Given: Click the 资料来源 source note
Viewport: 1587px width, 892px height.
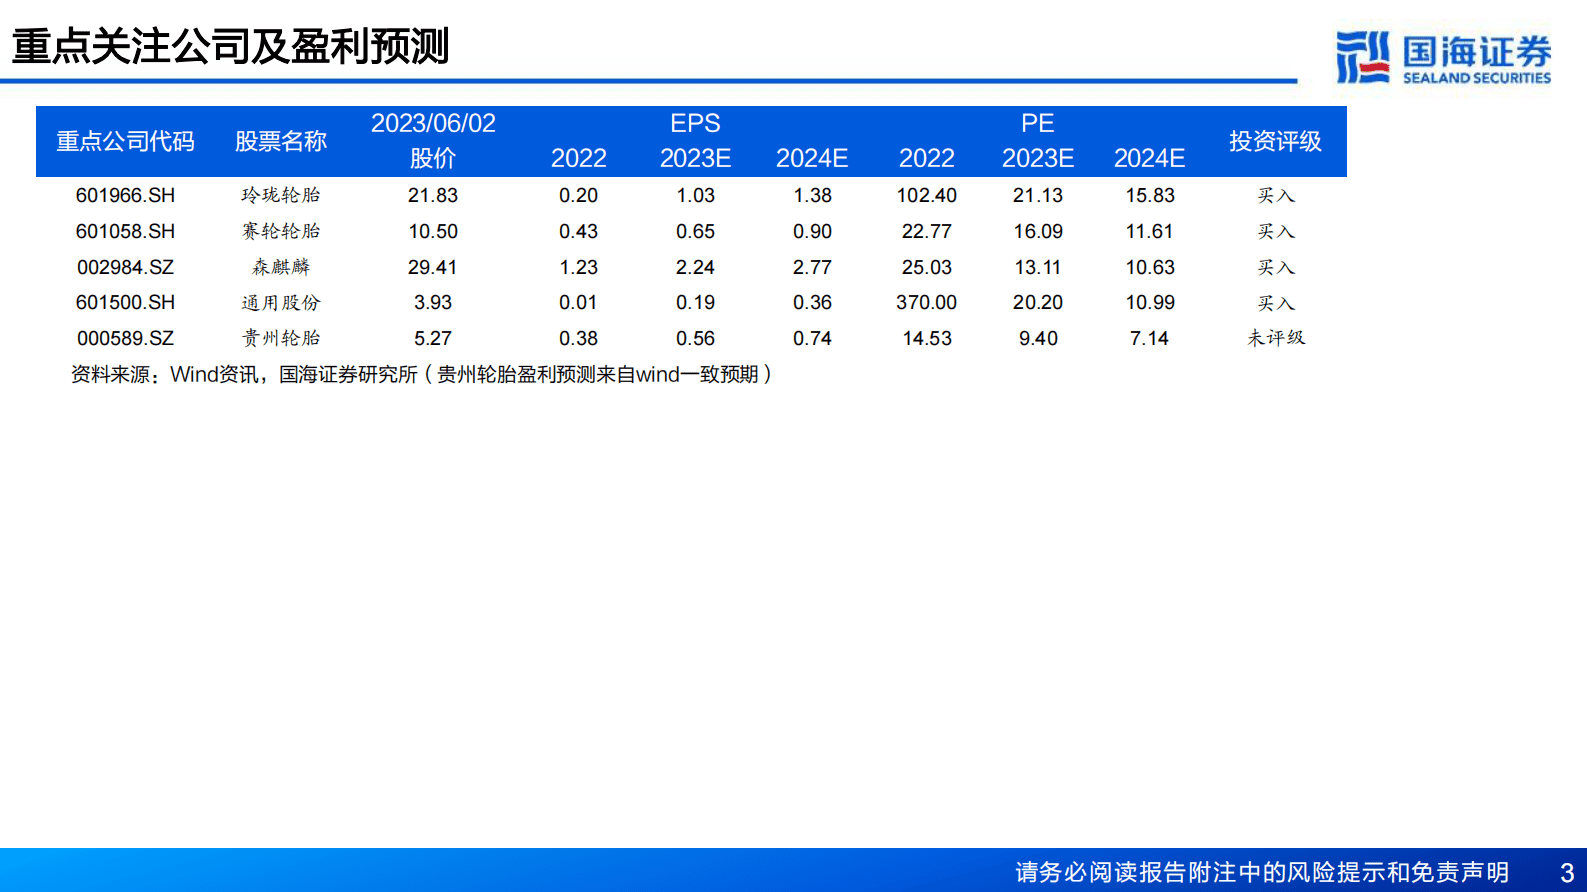Looking at the screenshot, I should (x=421, y=374).
